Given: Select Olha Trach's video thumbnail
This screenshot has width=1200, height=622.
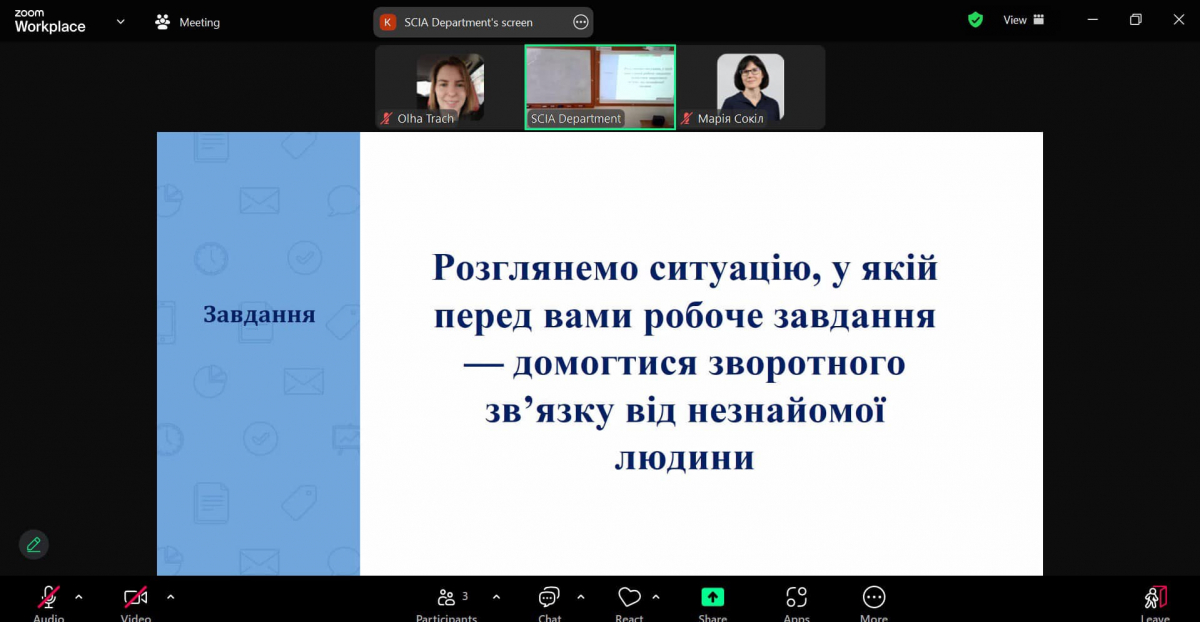Looking at the screenshot, I should (x=449, y=86).
